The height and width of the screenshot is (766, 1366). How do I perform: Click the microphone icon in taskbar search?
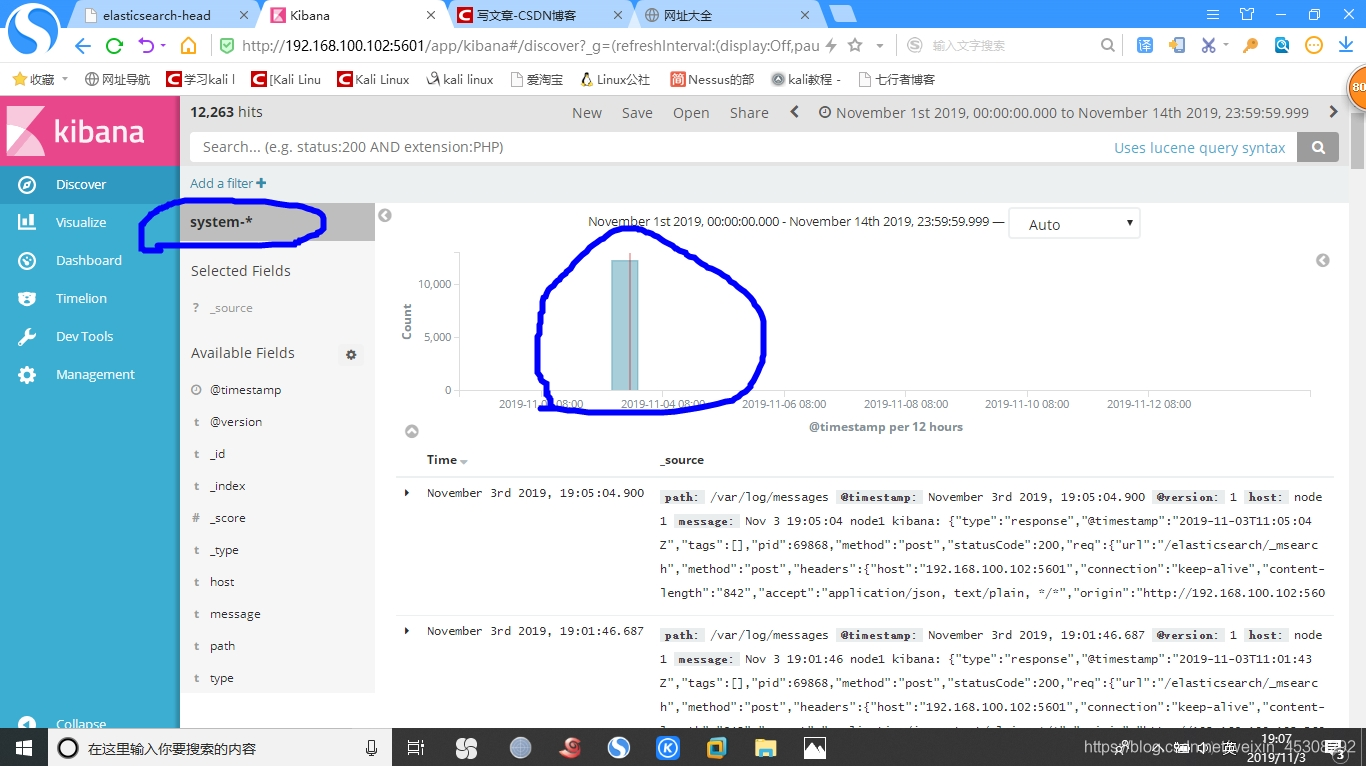click(371, 748)
